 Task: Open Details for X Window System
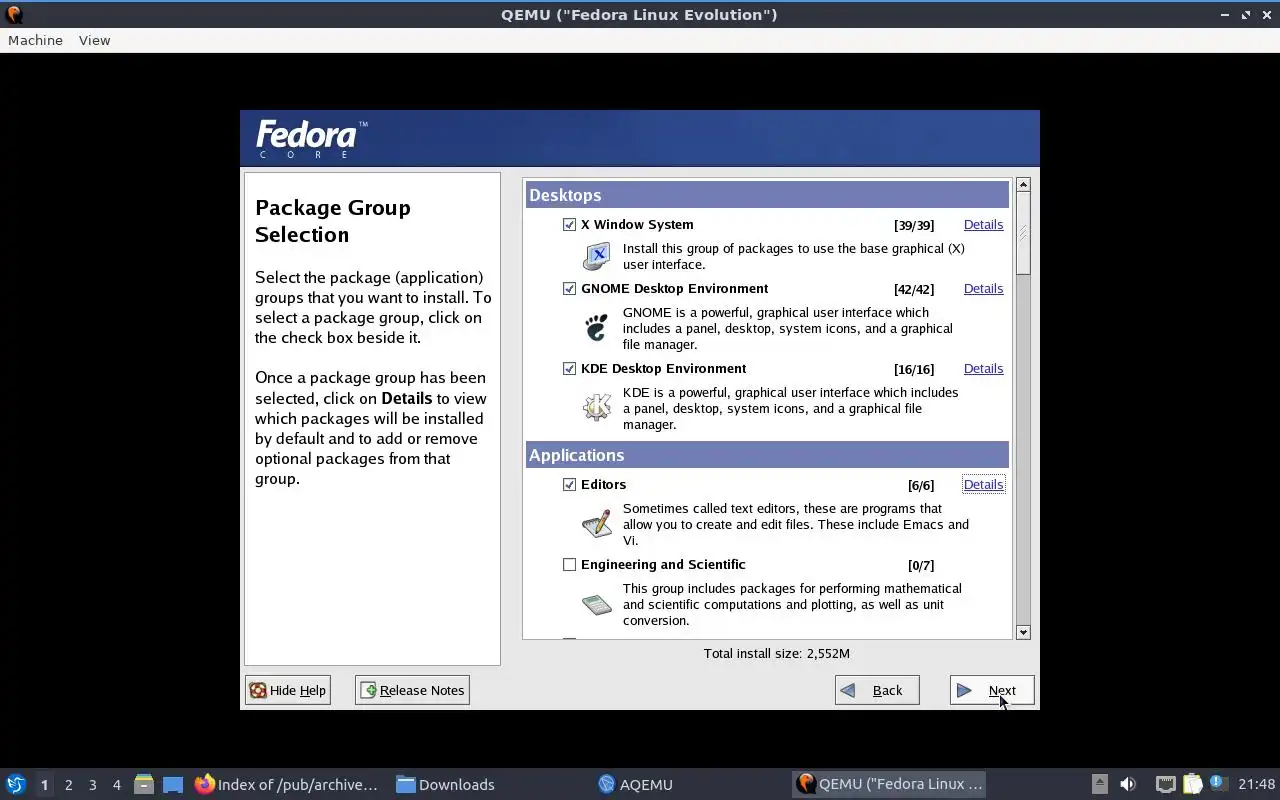tap(983, 225)
